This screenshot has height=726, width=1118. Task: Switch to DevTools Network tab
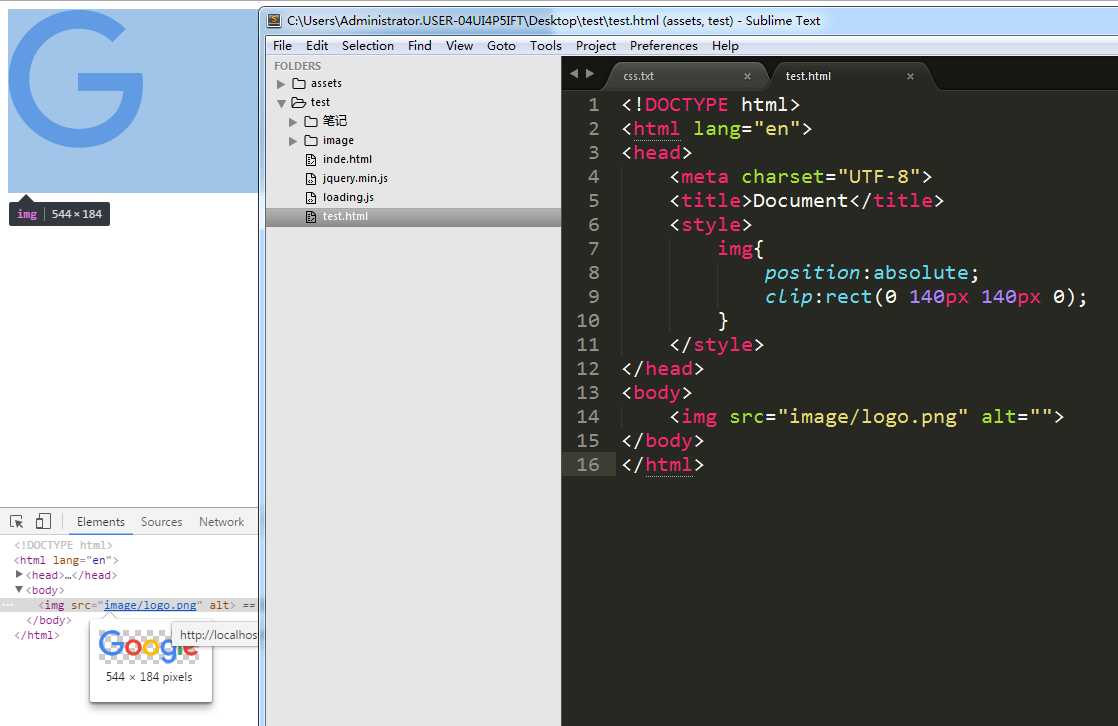[221, 522]
